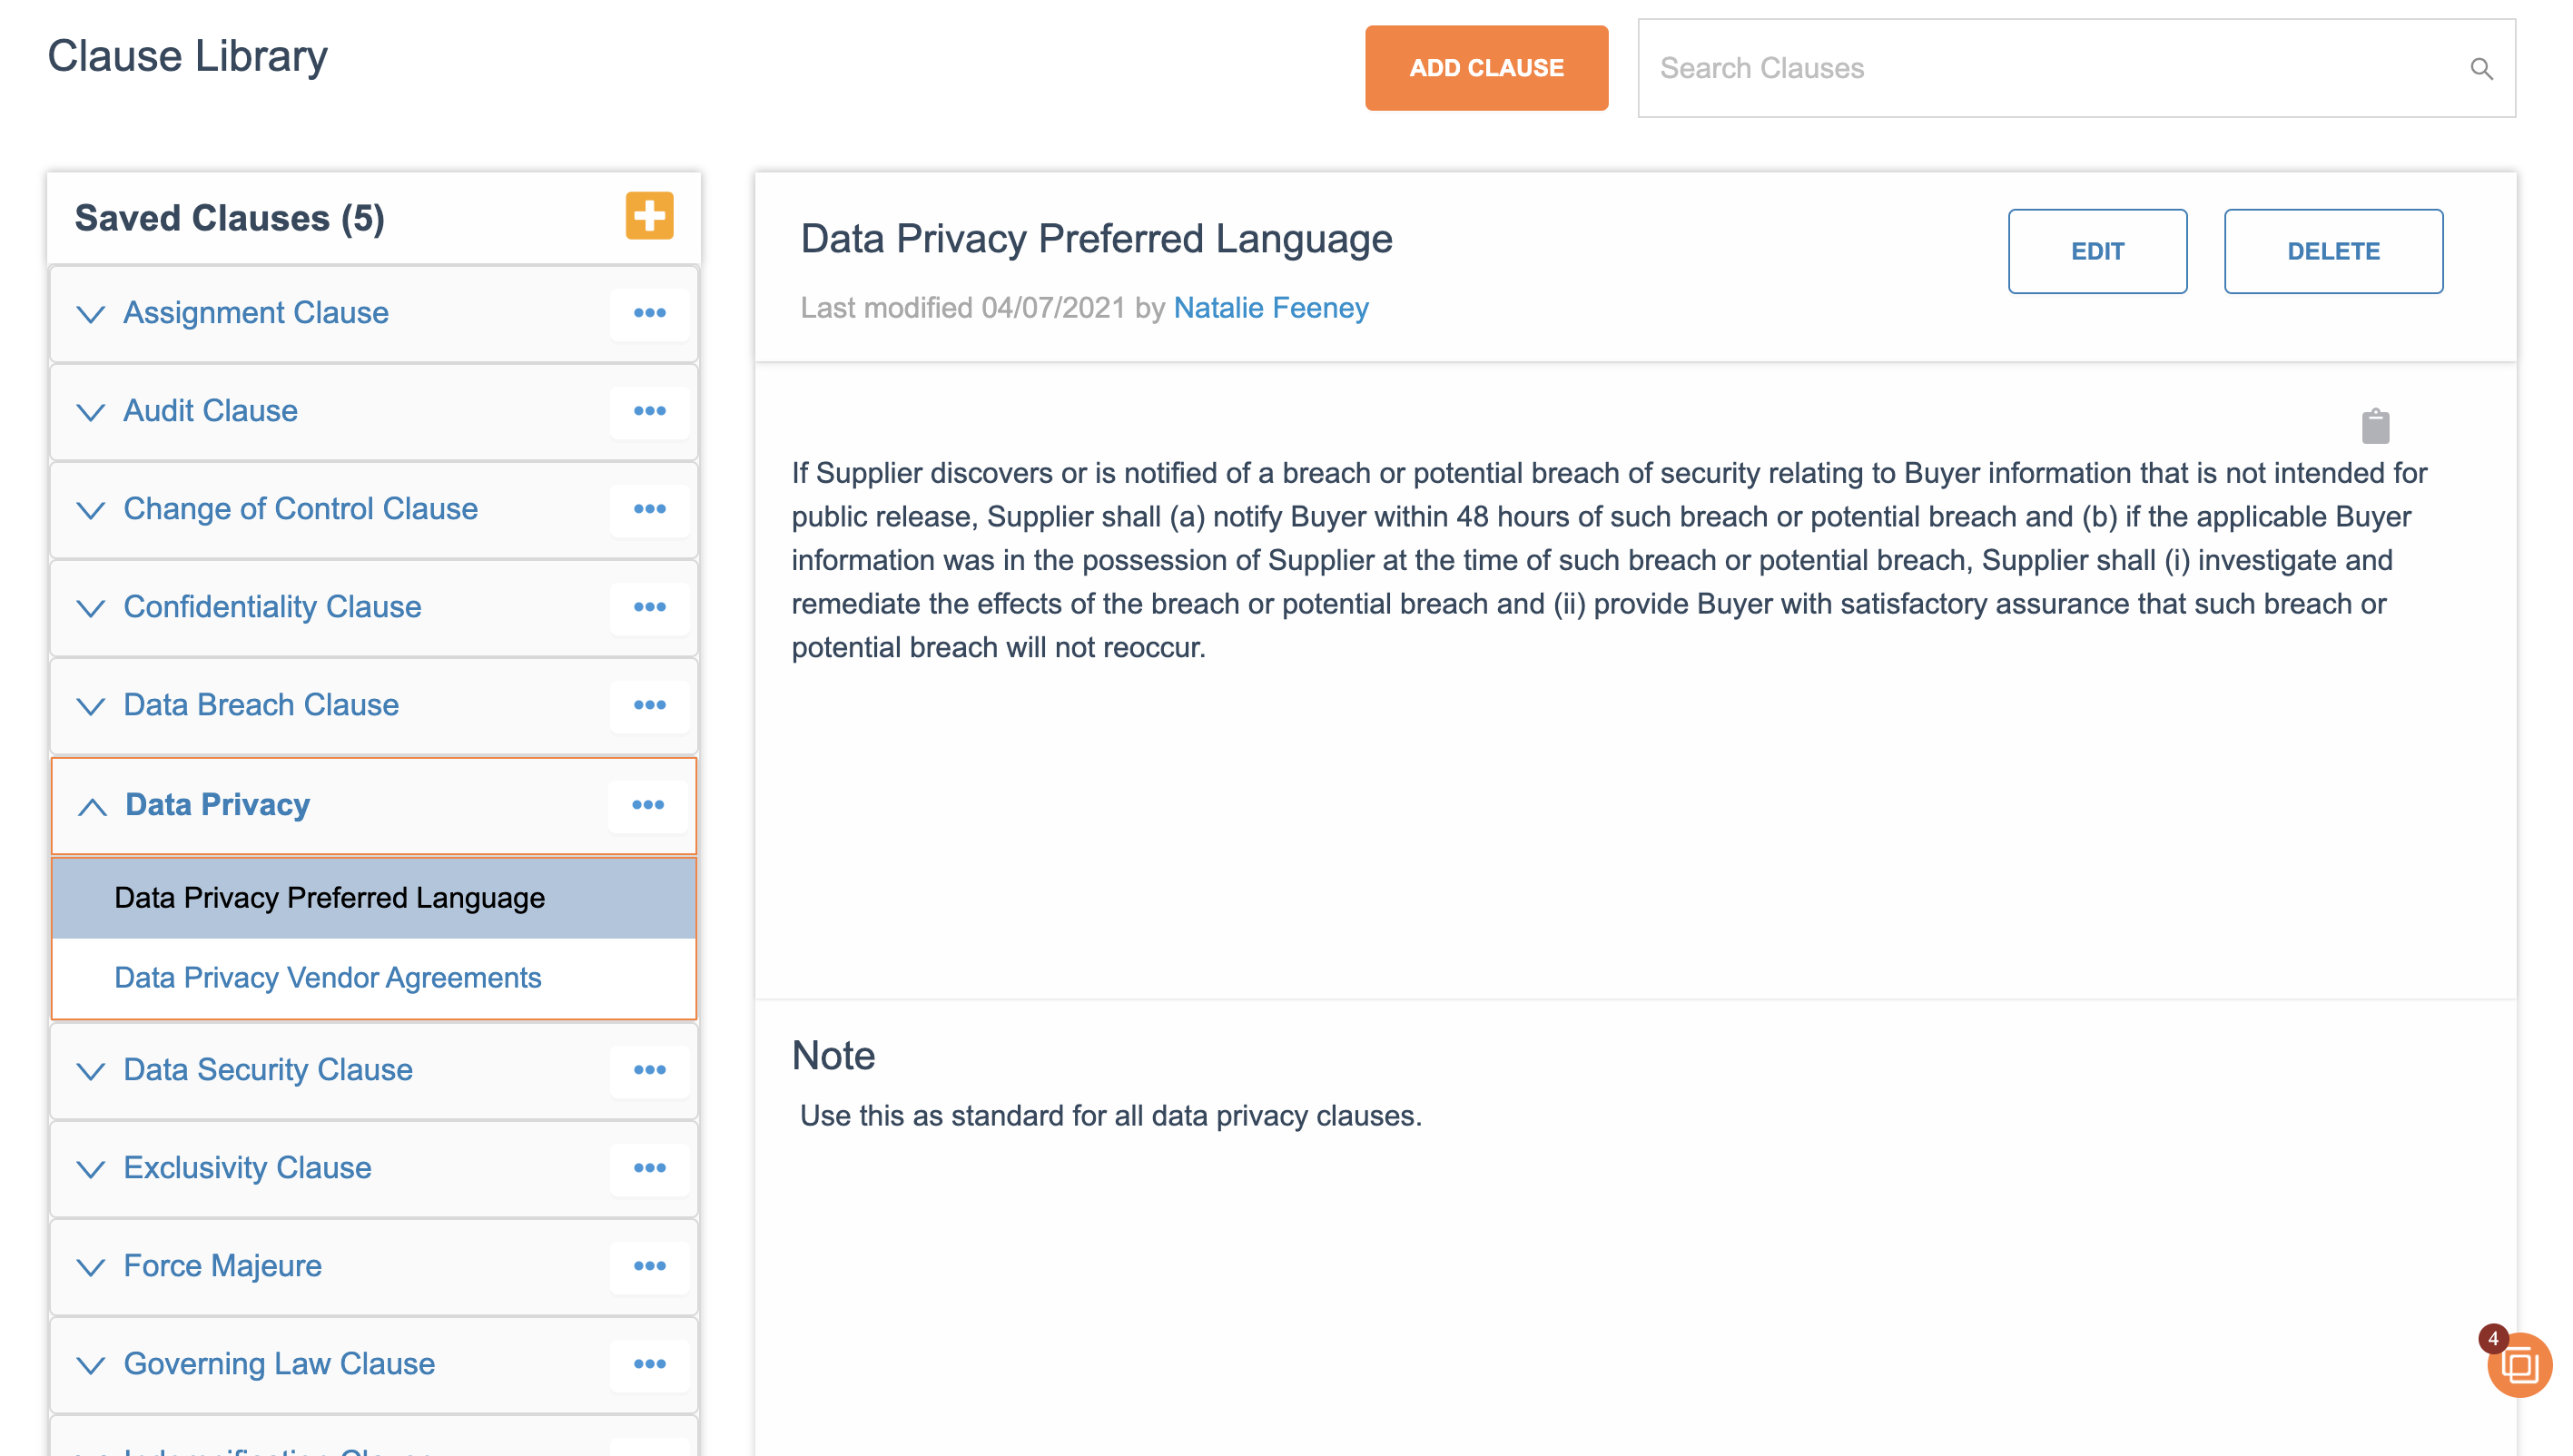2573x1456 pixels.
Task: Open the ellipsis menu for Data Privacy
Action: click(x=649, y=805)
